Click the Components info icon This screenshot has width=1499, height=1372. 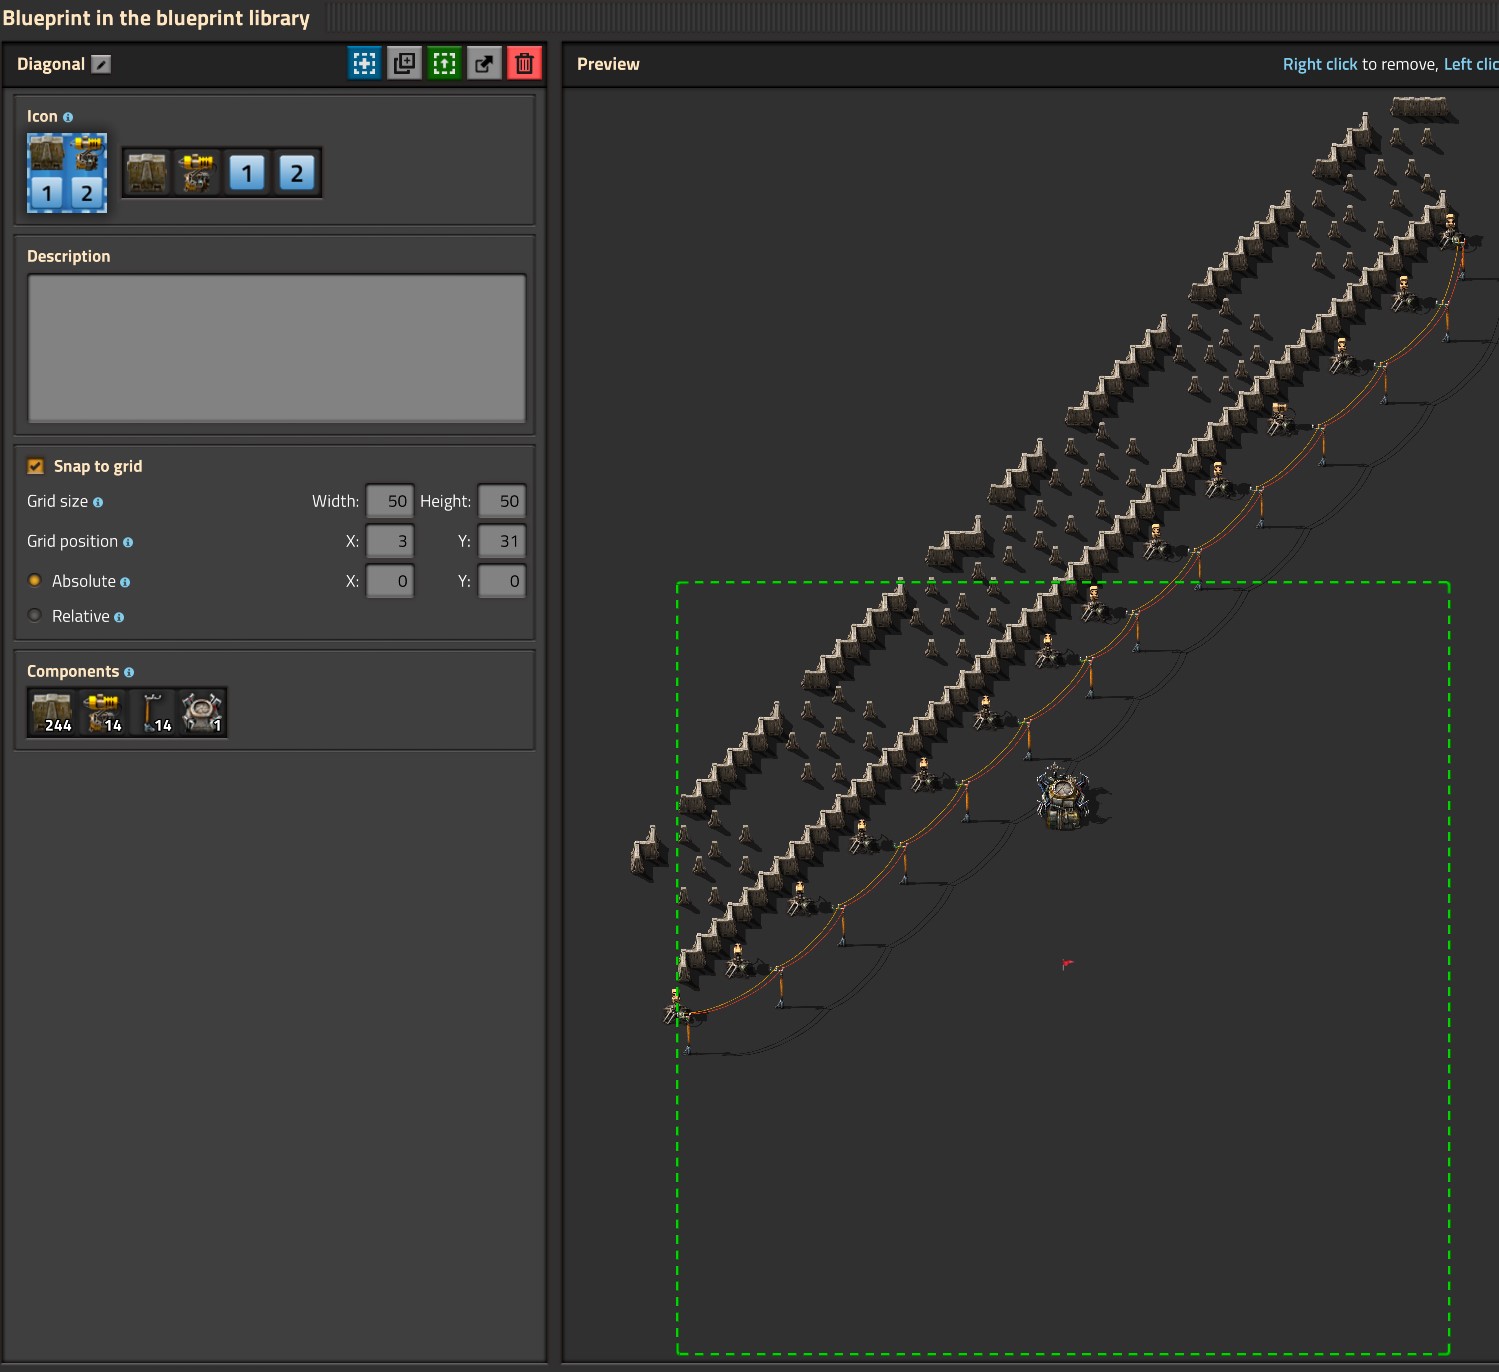[129, 672]
